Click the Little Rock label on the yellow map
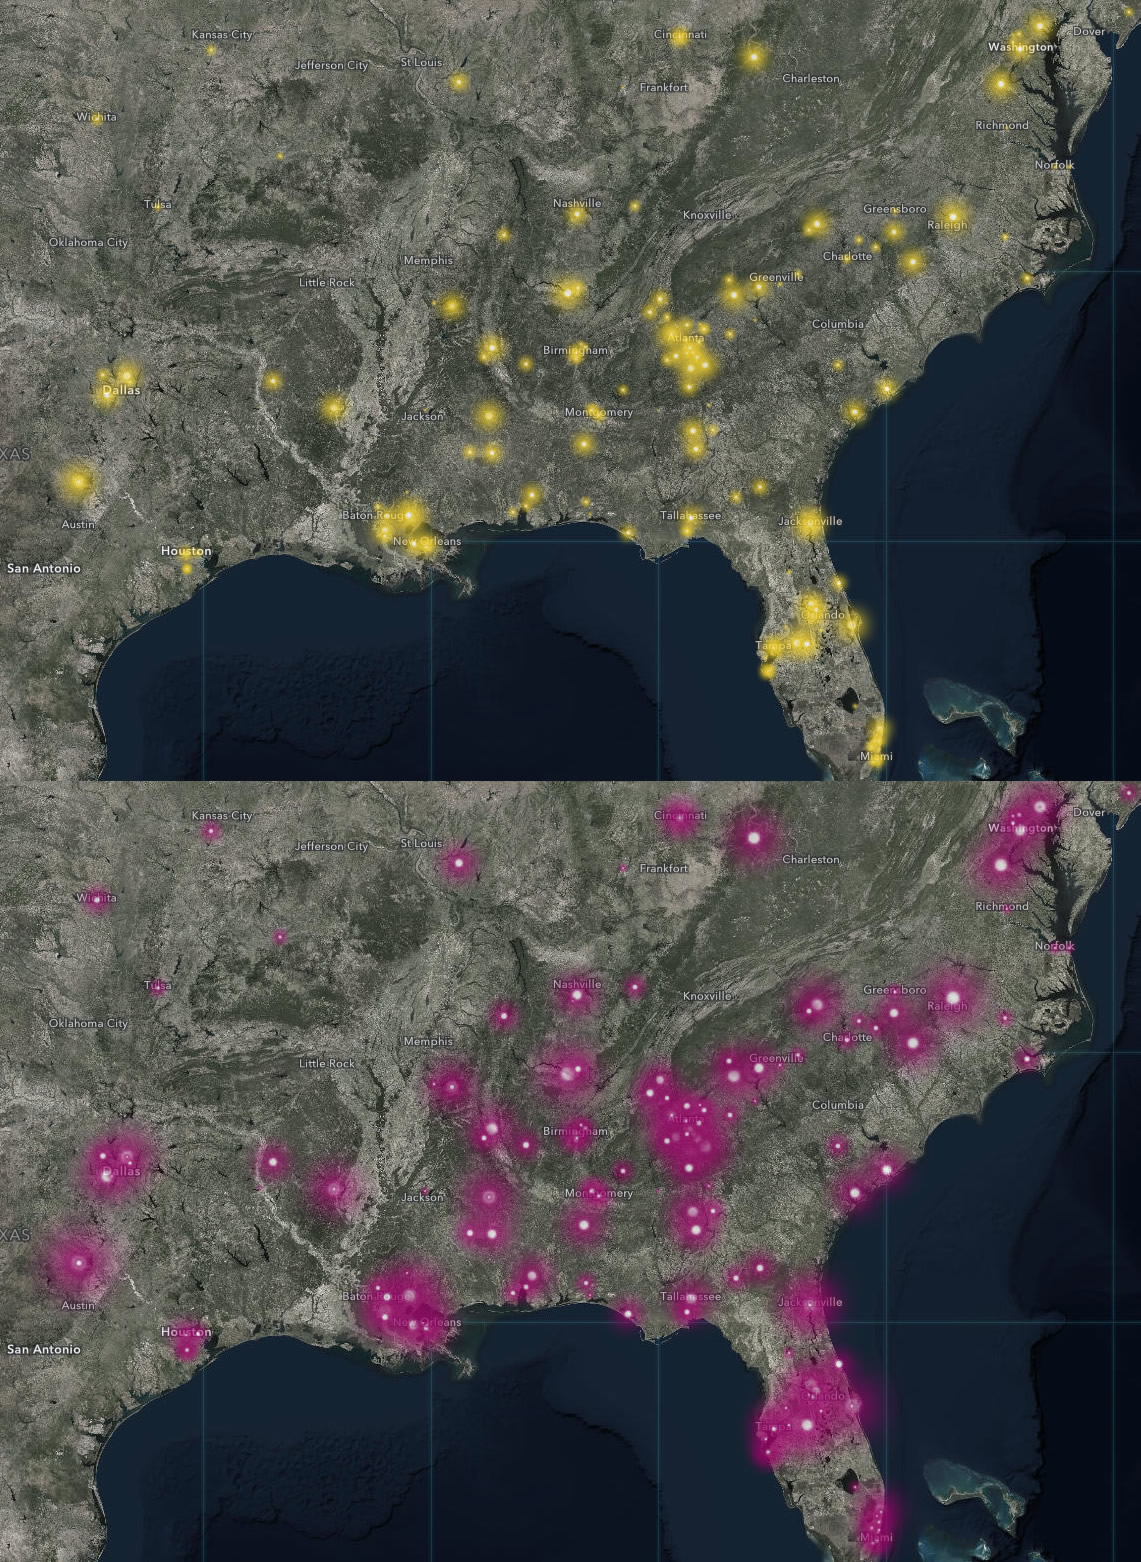 (327, 282)
